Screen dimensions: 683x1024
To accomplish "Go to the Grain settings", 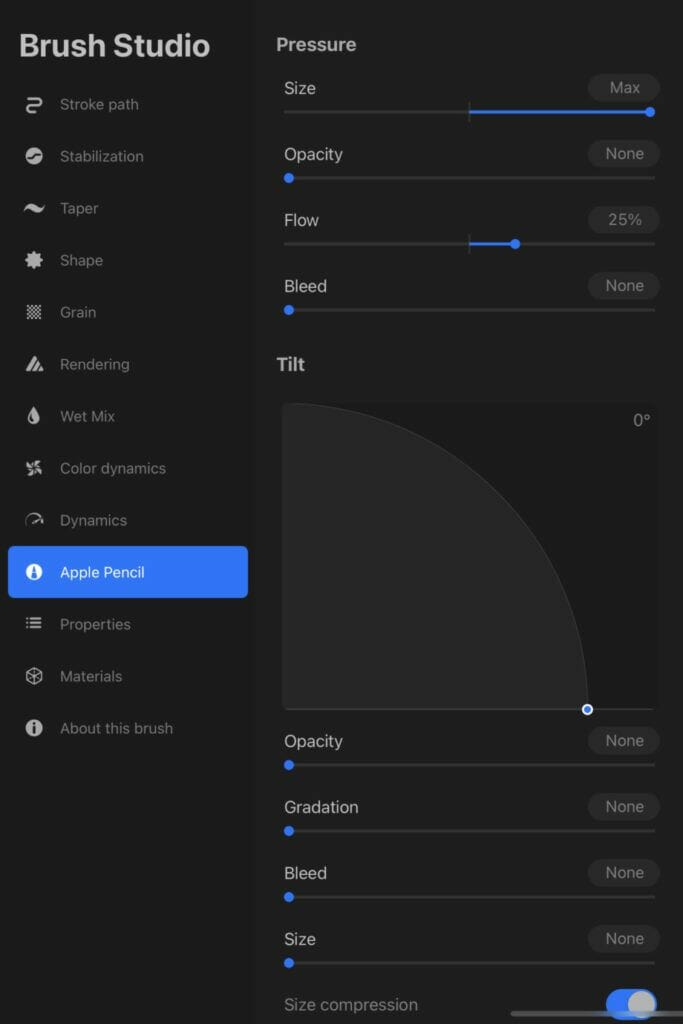I will [x=128, y=312].
